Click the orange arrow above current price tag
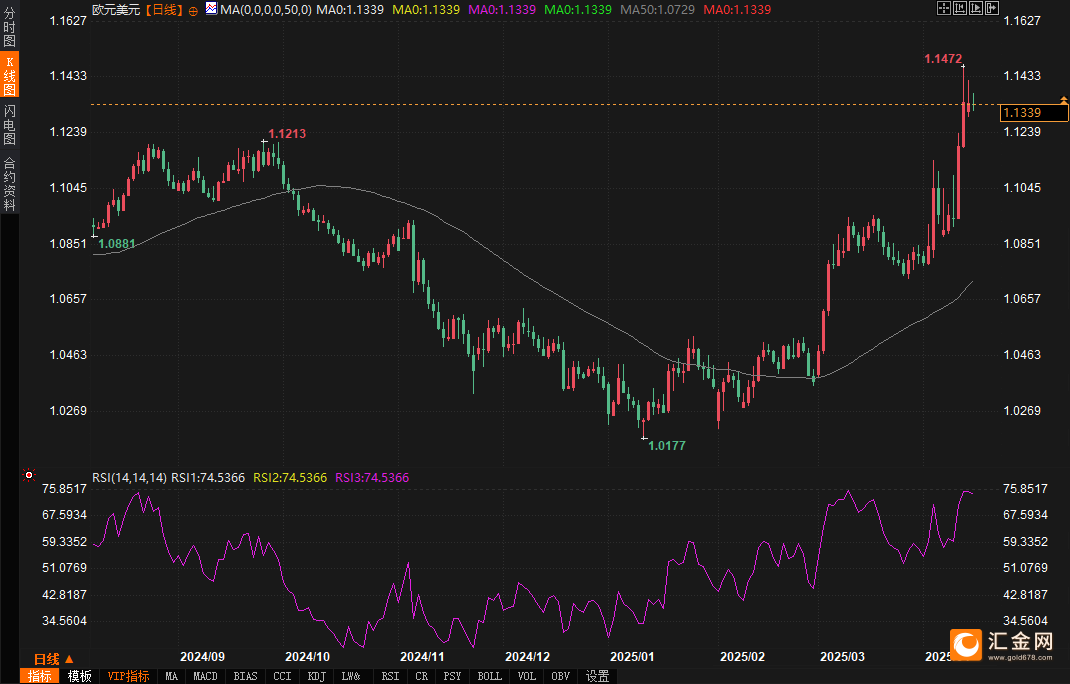This screenshot has width=1070, height=684. coord(1063,100)
